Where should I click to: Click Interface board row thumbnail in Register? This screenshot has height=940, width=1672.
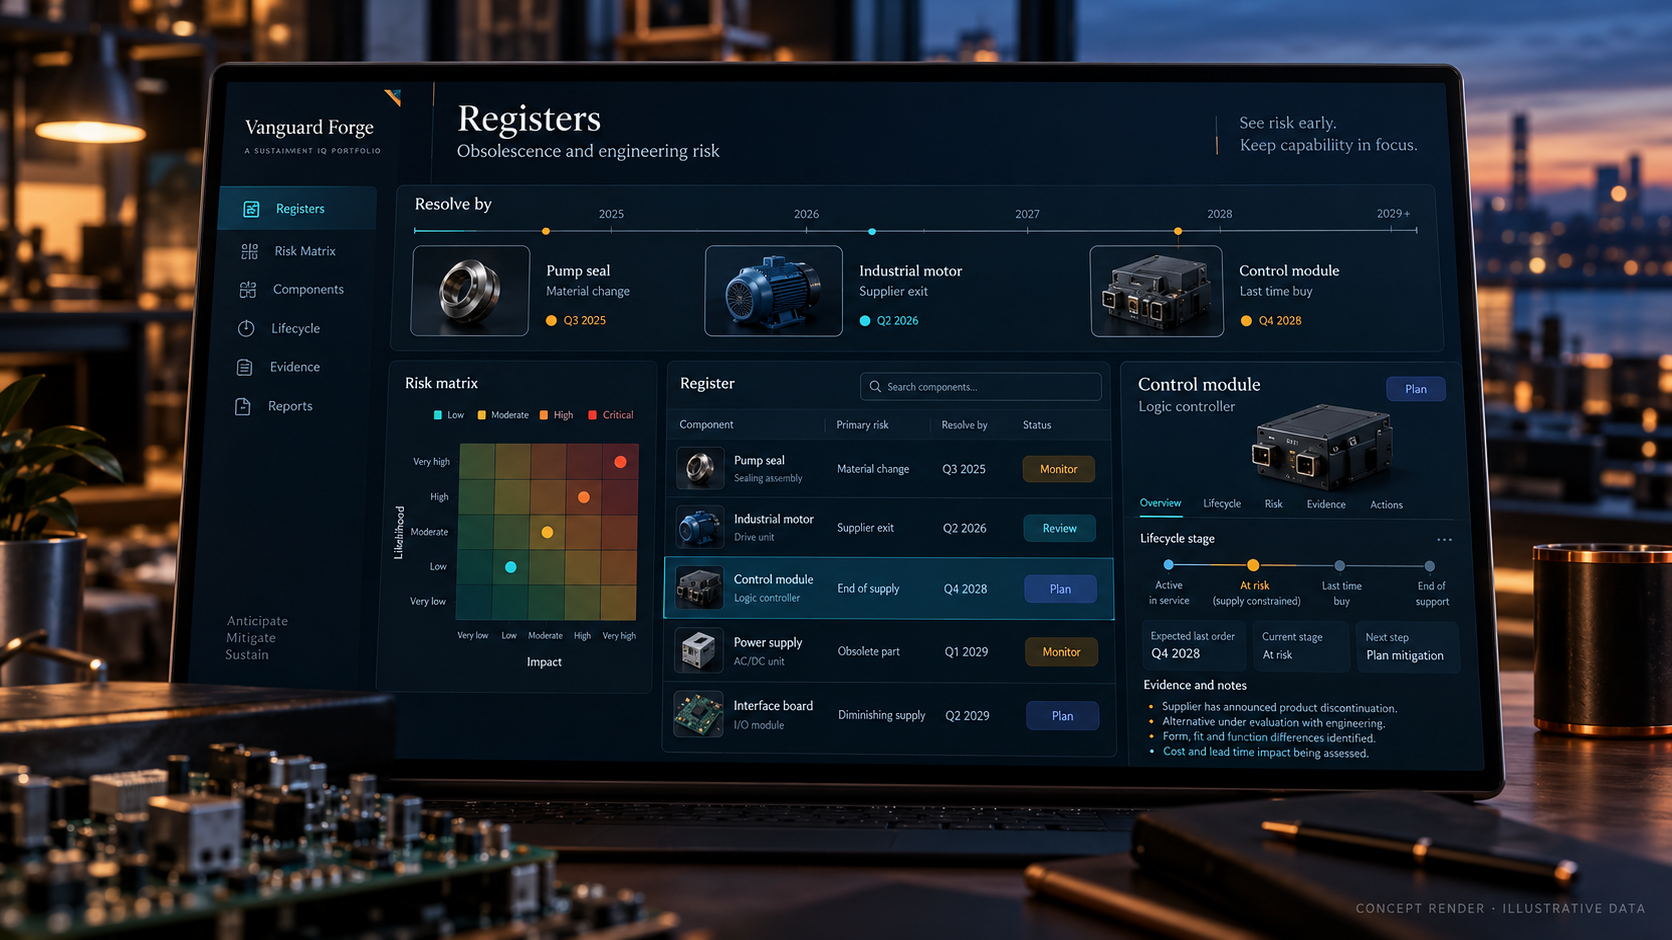coord(698,715)
